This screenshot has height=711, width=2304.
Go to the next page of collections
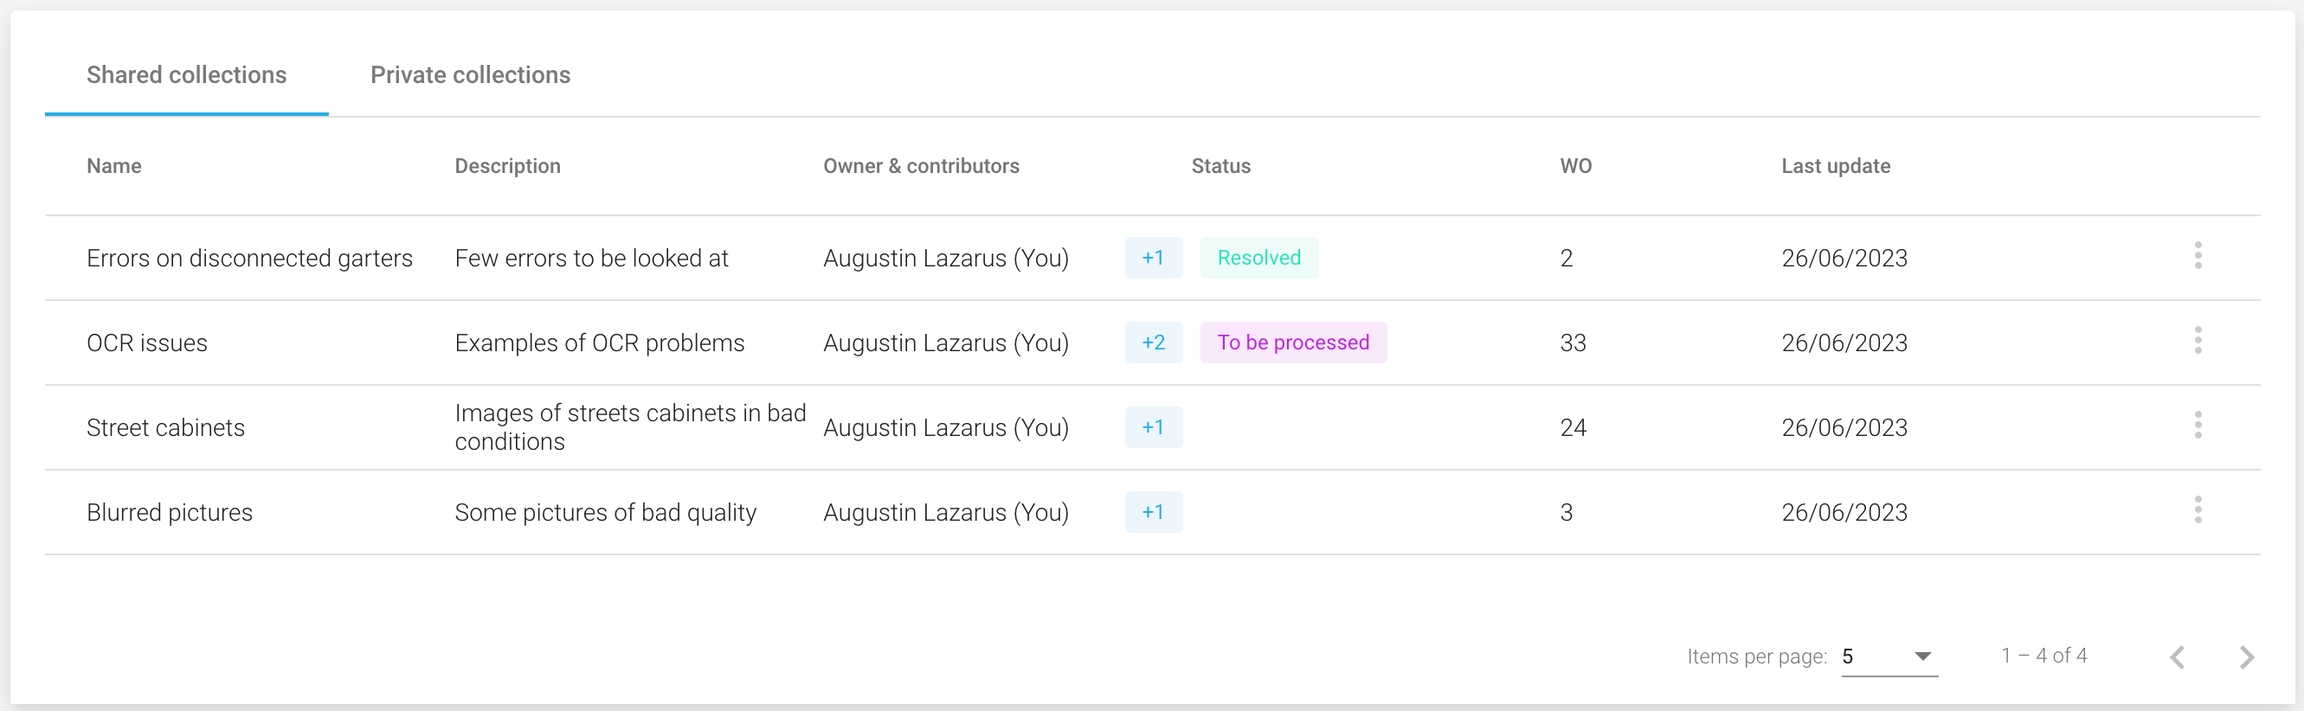pyautogui.click(x=2246, y=657)
